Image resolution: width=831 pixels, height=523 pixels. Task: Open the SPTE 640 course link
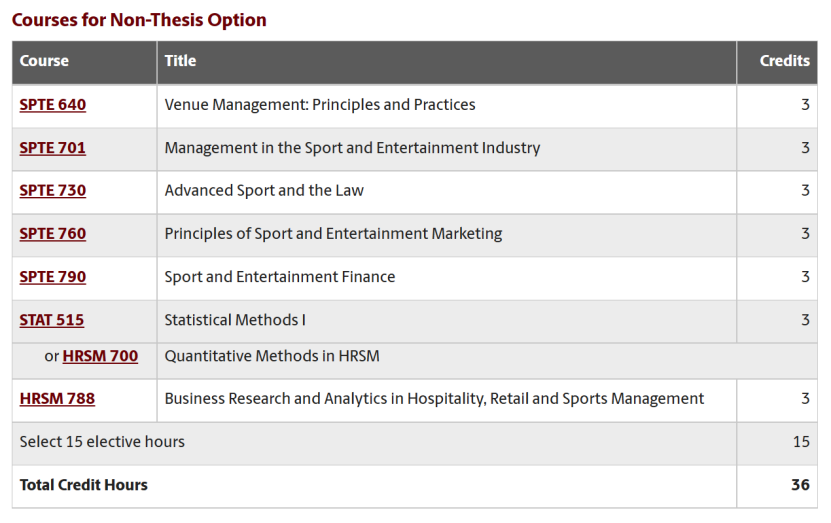pyautogui.click(x=52, y=105)
